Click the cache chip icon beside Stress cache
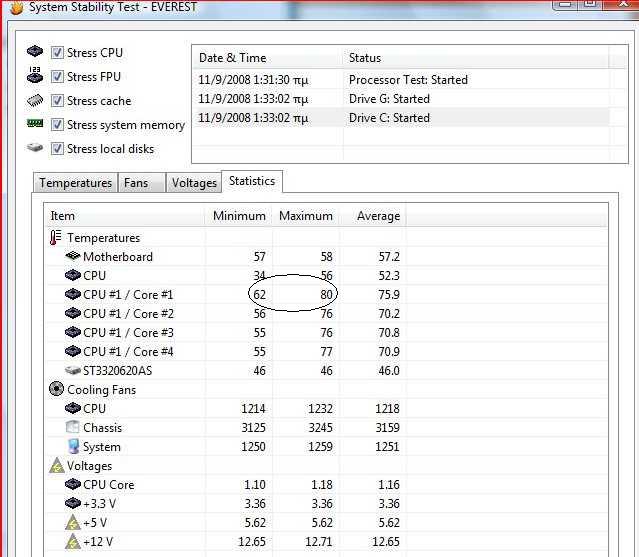Screen dimensions: 639x557 35,100
